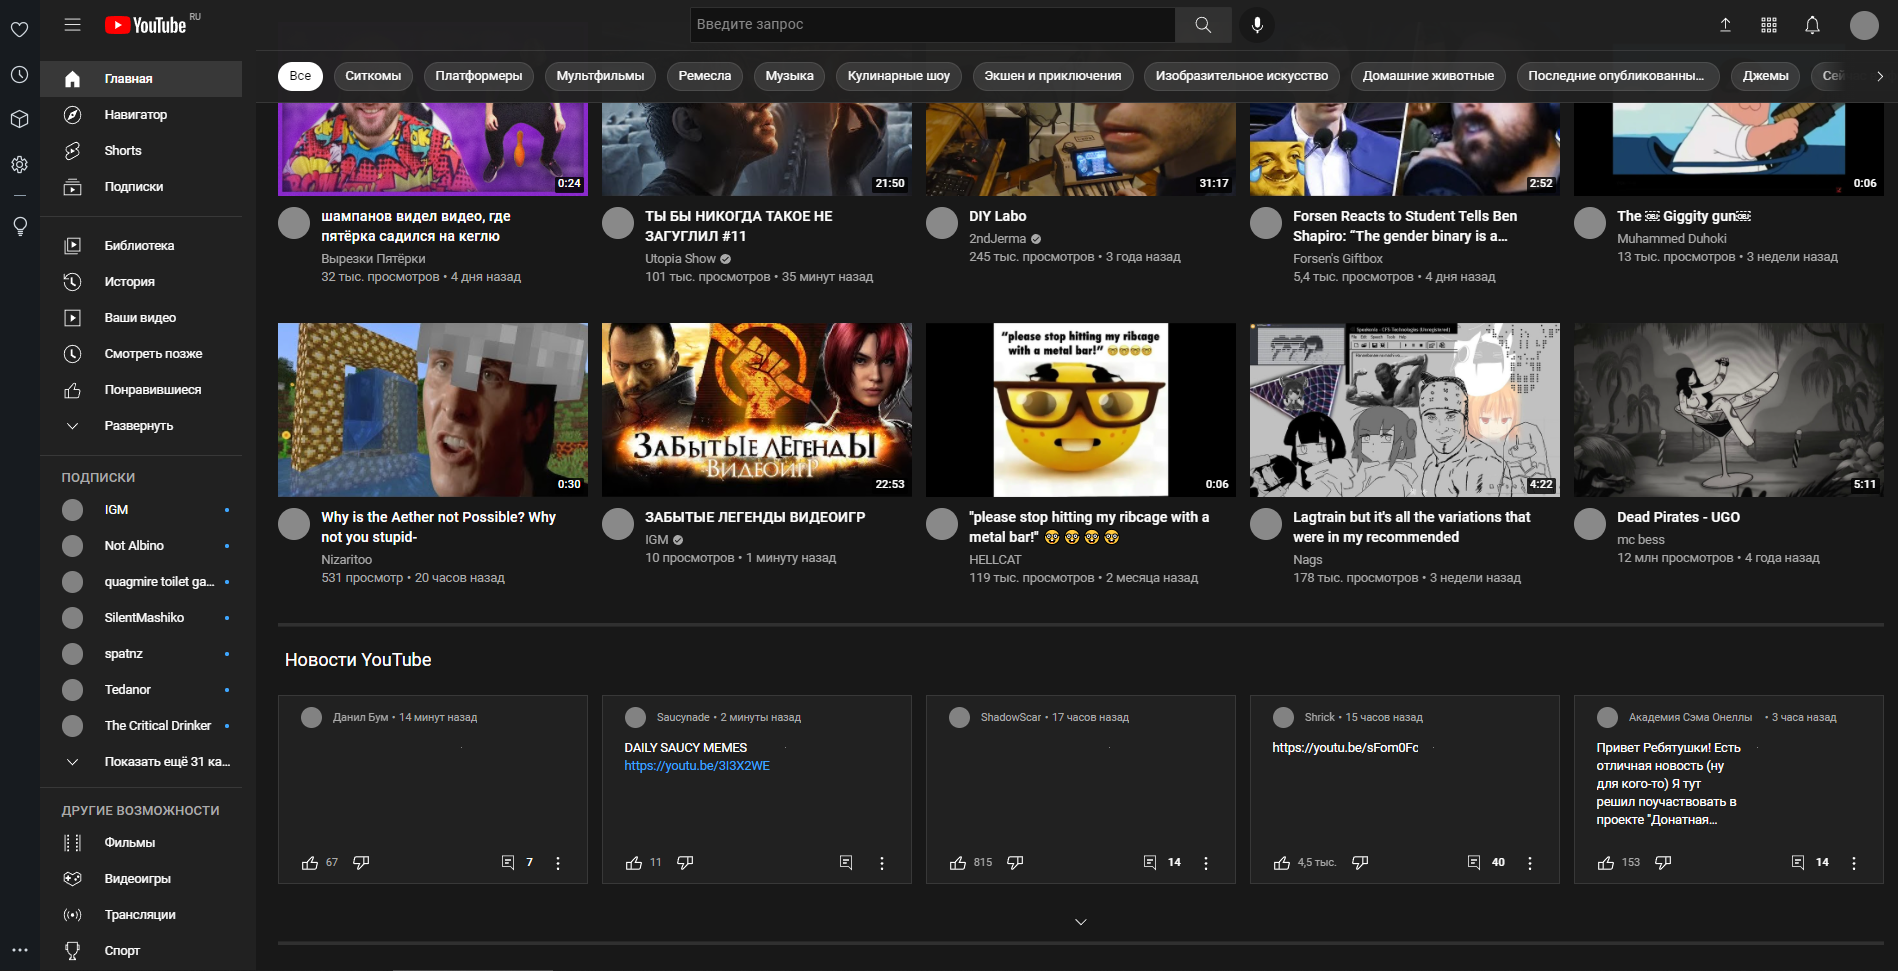Open the DIY Labo video title
The image size is (1898, 971).
[x=997, y=216]
